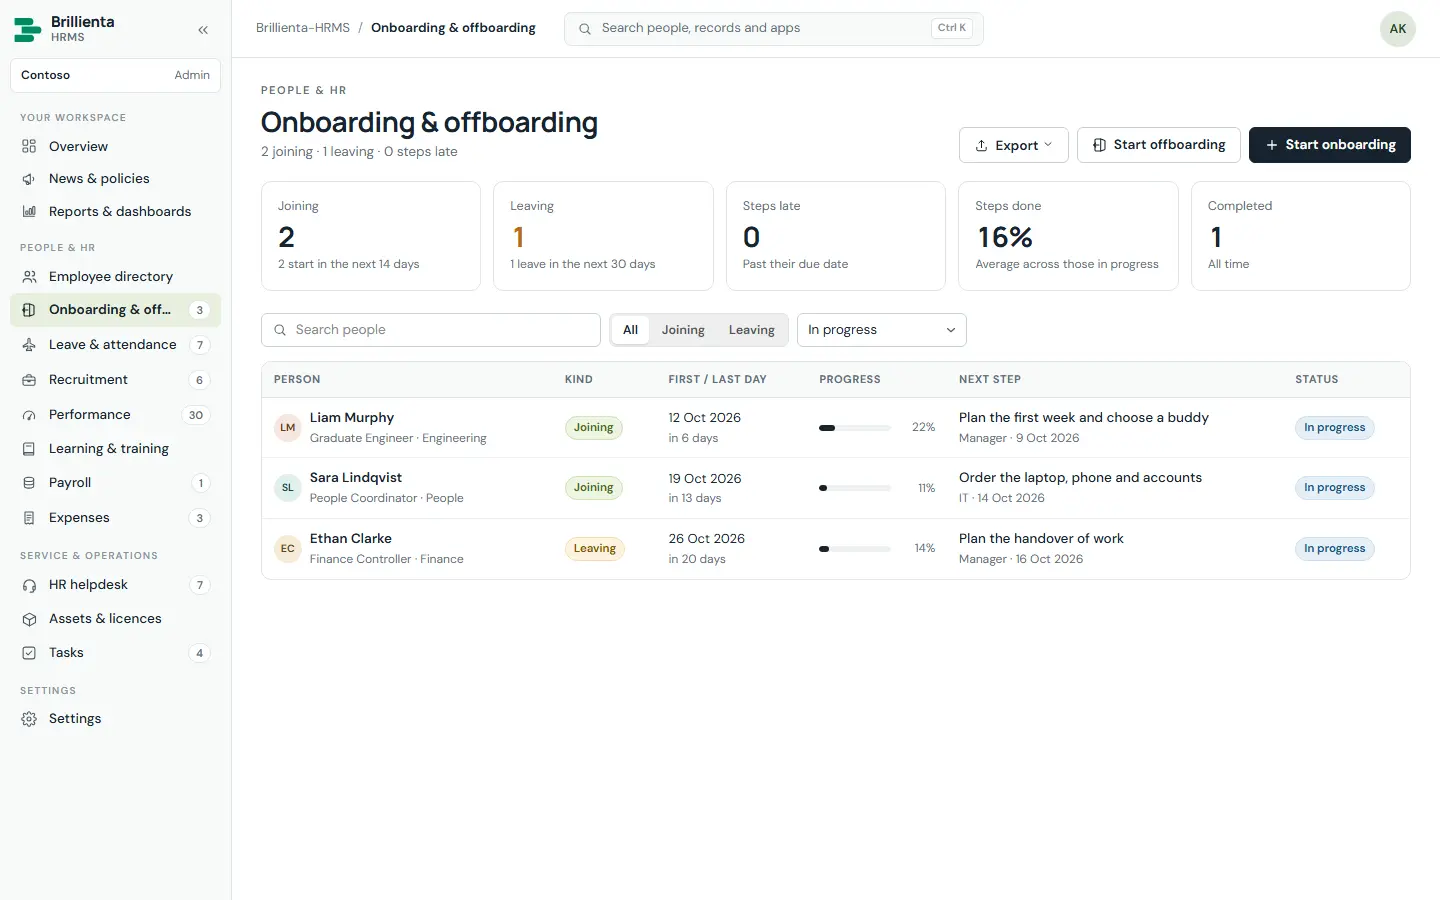Open Leave & attendance section

[115, 344]
